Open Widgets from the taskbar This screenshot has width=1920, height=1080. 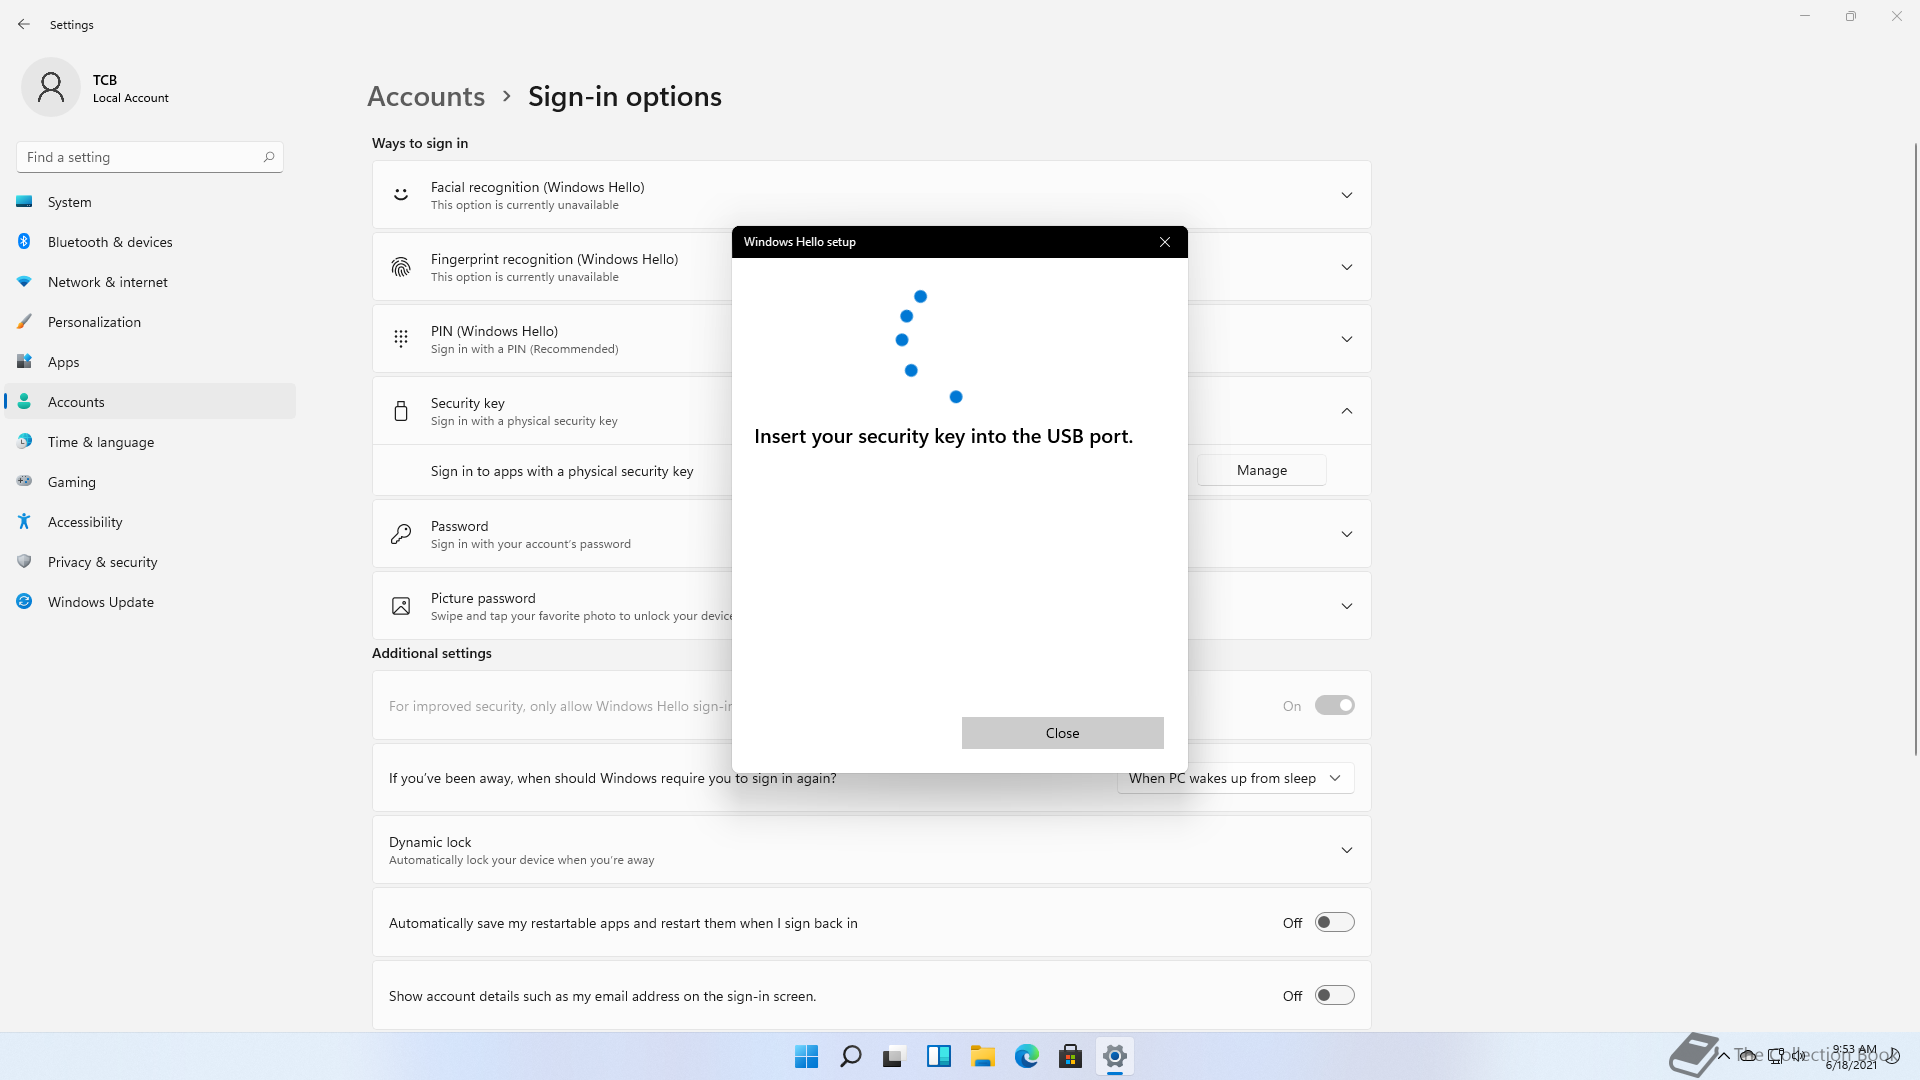tap(939, 1056)
